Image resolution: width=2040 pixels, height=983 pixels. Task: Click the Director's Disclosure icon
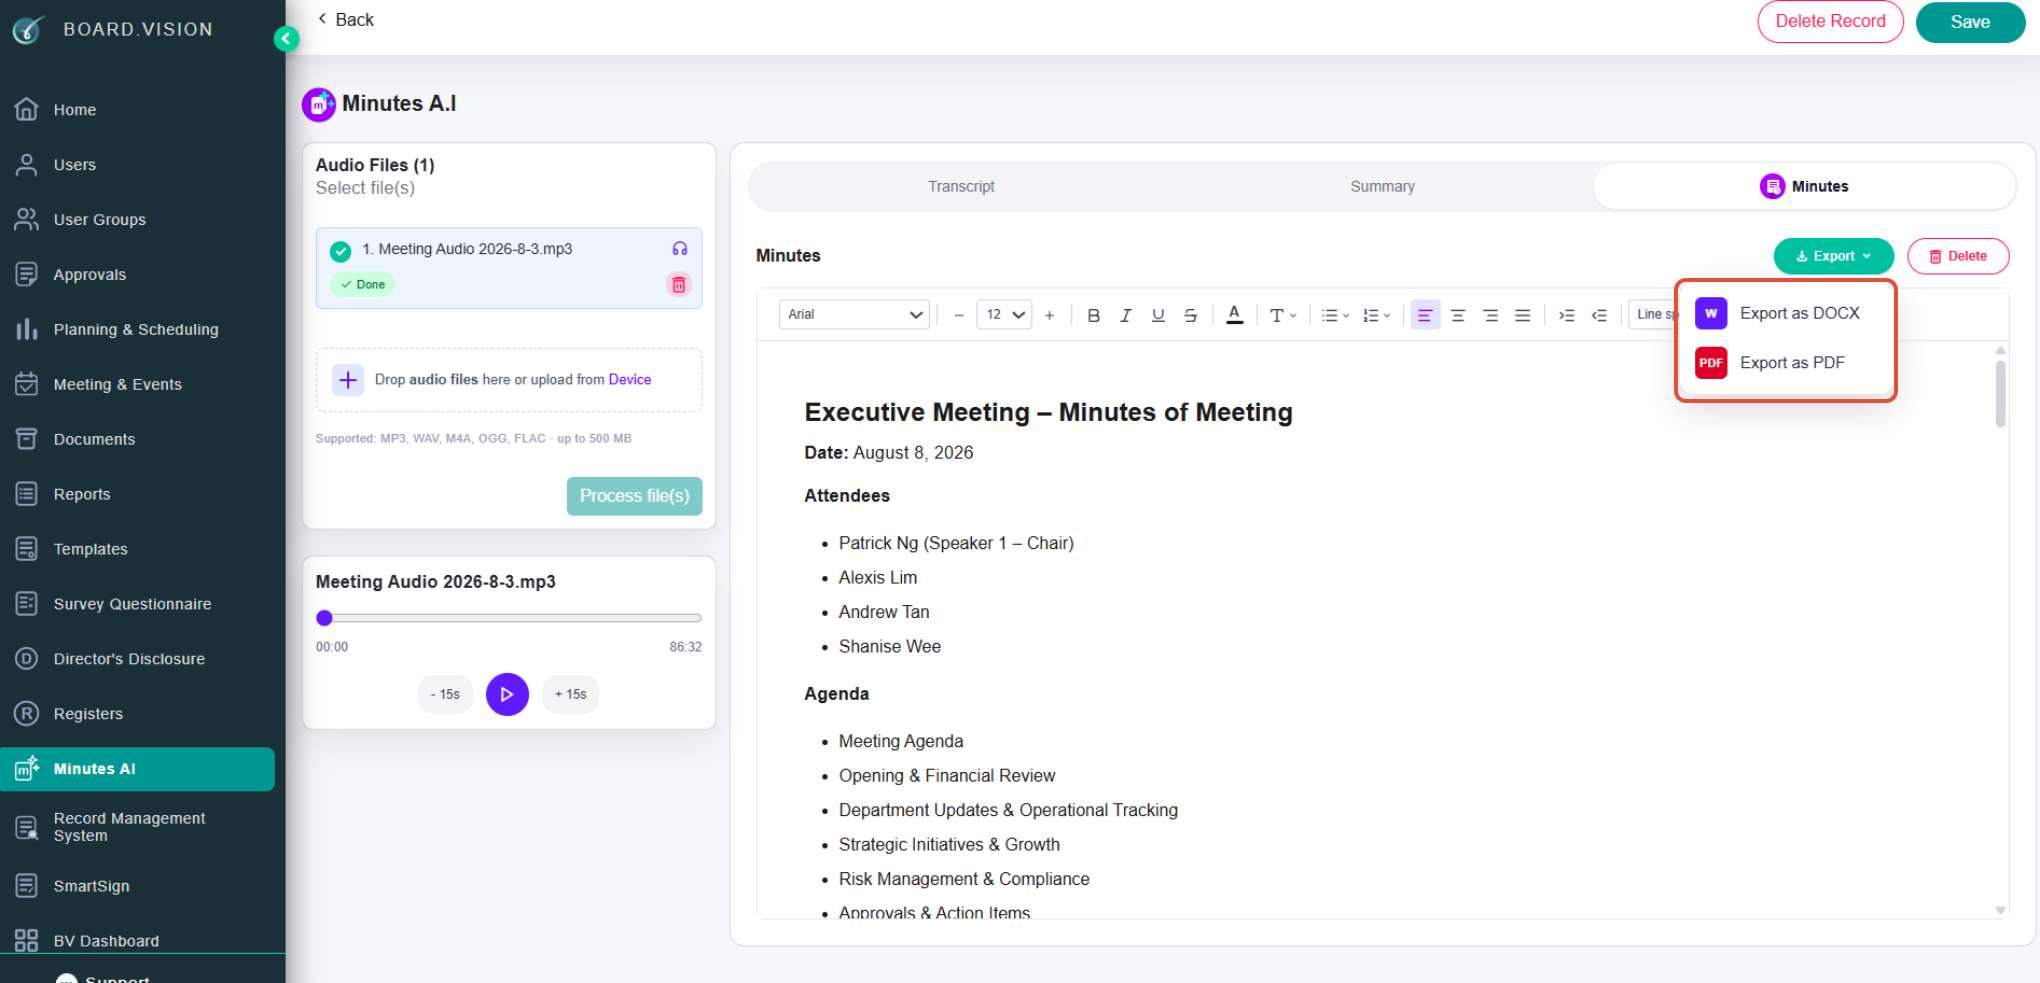[27, 659]
